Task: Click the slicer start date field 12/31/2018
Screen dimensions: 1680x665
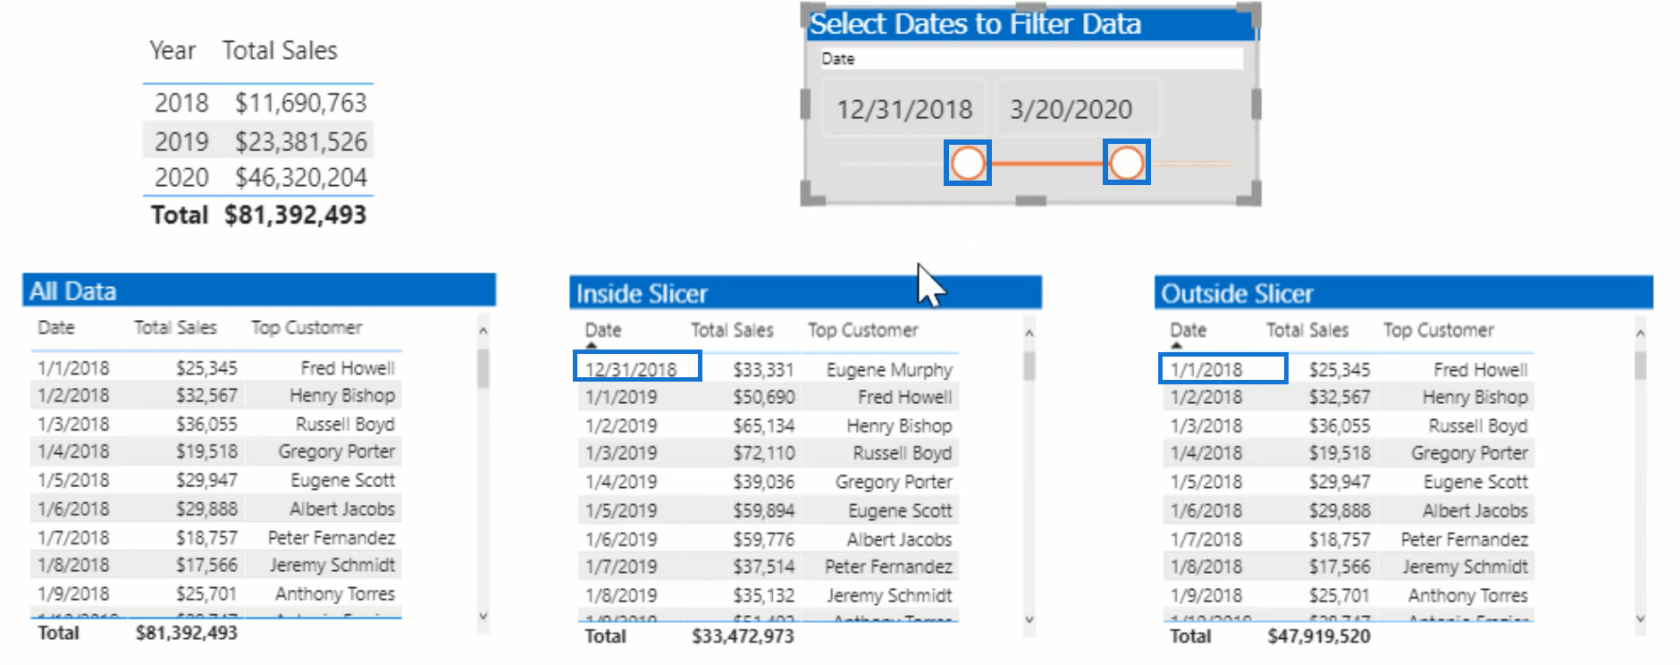Action: pos(904,109)
